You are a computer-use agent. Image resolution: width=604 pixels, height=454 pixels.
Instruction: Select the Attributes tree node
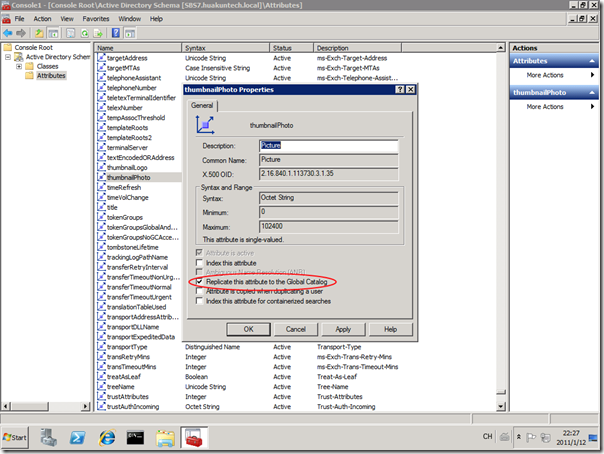pos(51,75)
